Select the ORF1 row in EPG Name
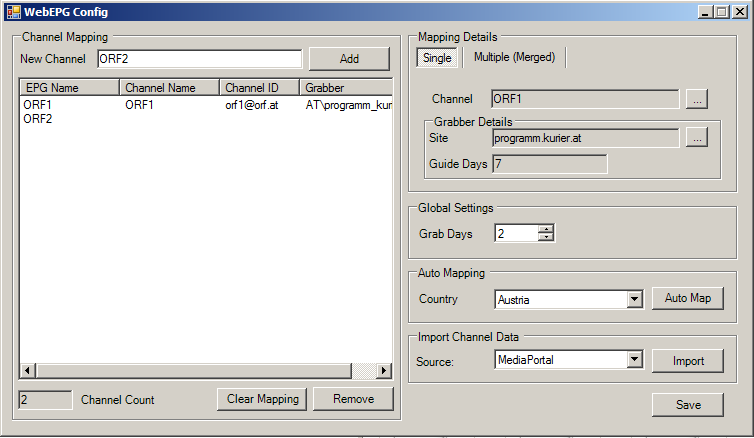754x438 pixels. click(38, 105)
